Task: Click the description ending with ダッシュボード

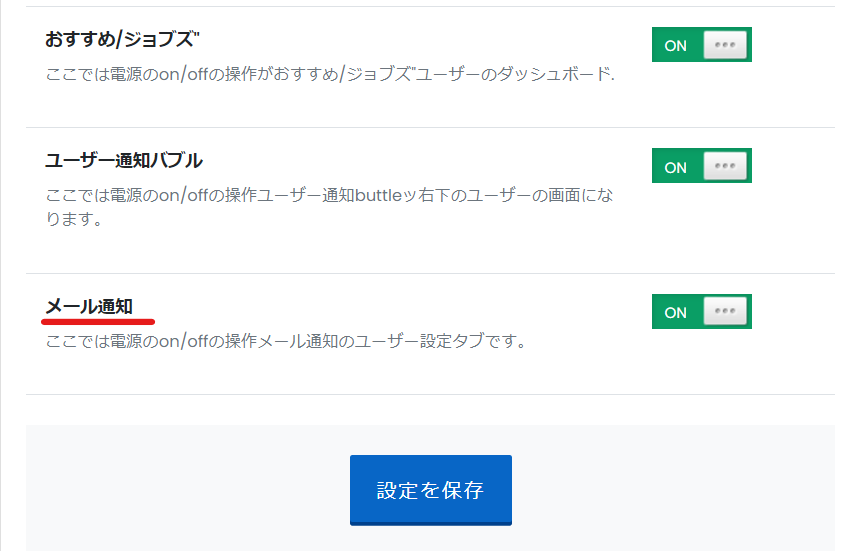Action: point(330,74)
